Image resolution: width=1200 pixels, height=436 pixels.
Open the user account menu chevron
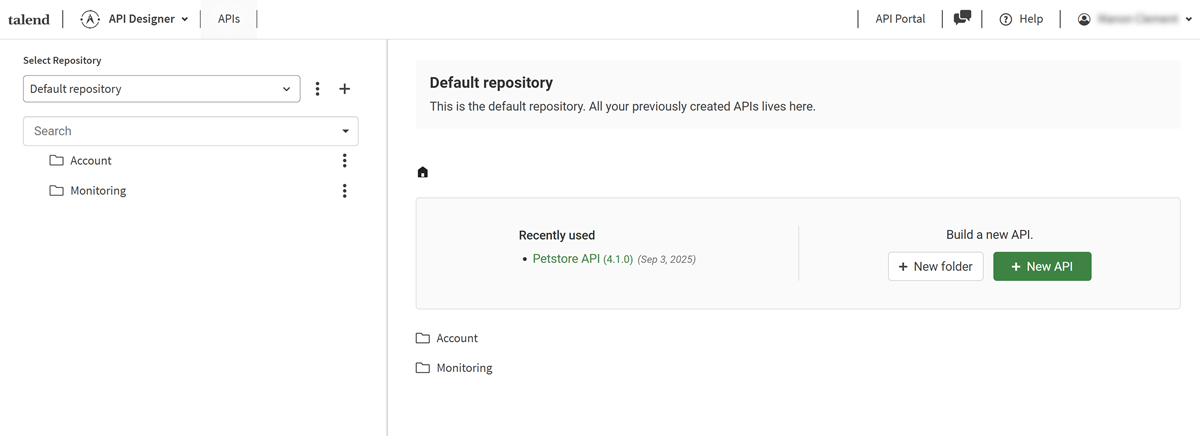point(1188,19)
